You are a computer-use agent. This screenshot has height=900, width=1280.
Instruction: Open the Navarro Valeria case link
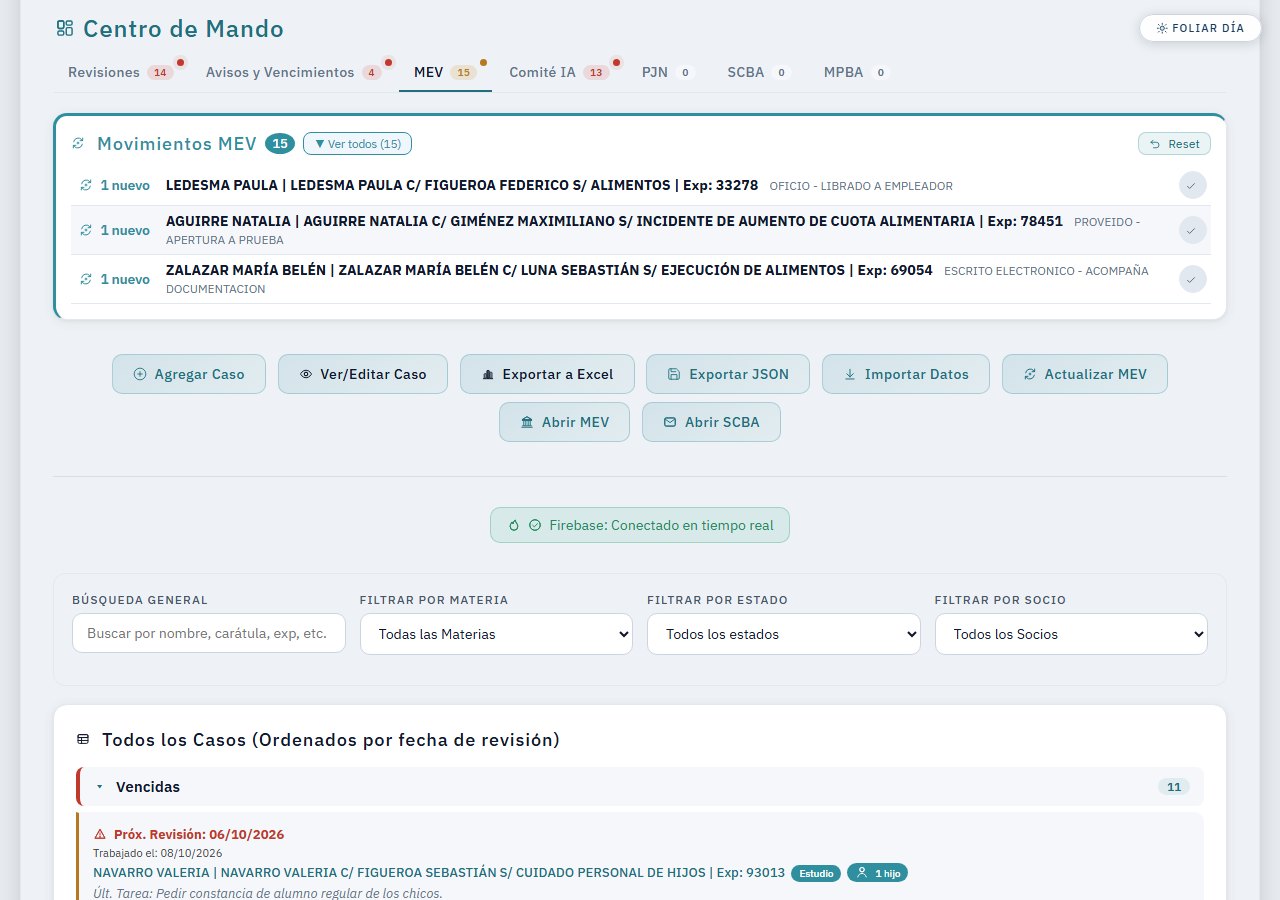(x=439, y=873)
